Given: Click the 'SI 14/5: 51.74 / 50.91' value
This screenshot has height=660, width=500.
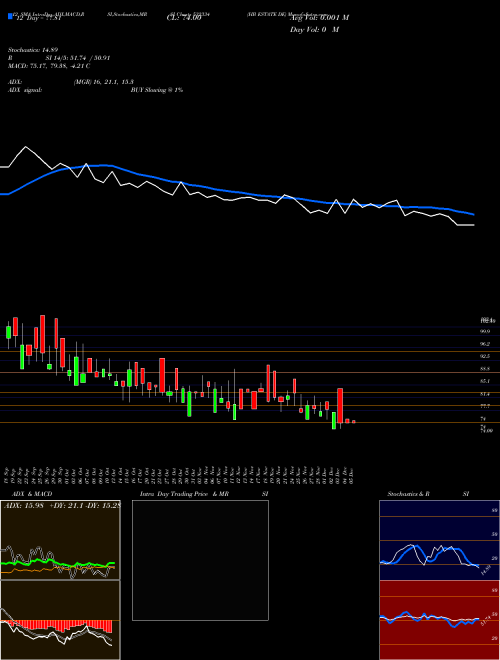Looking at the screenshot, I should click(78, 58).
